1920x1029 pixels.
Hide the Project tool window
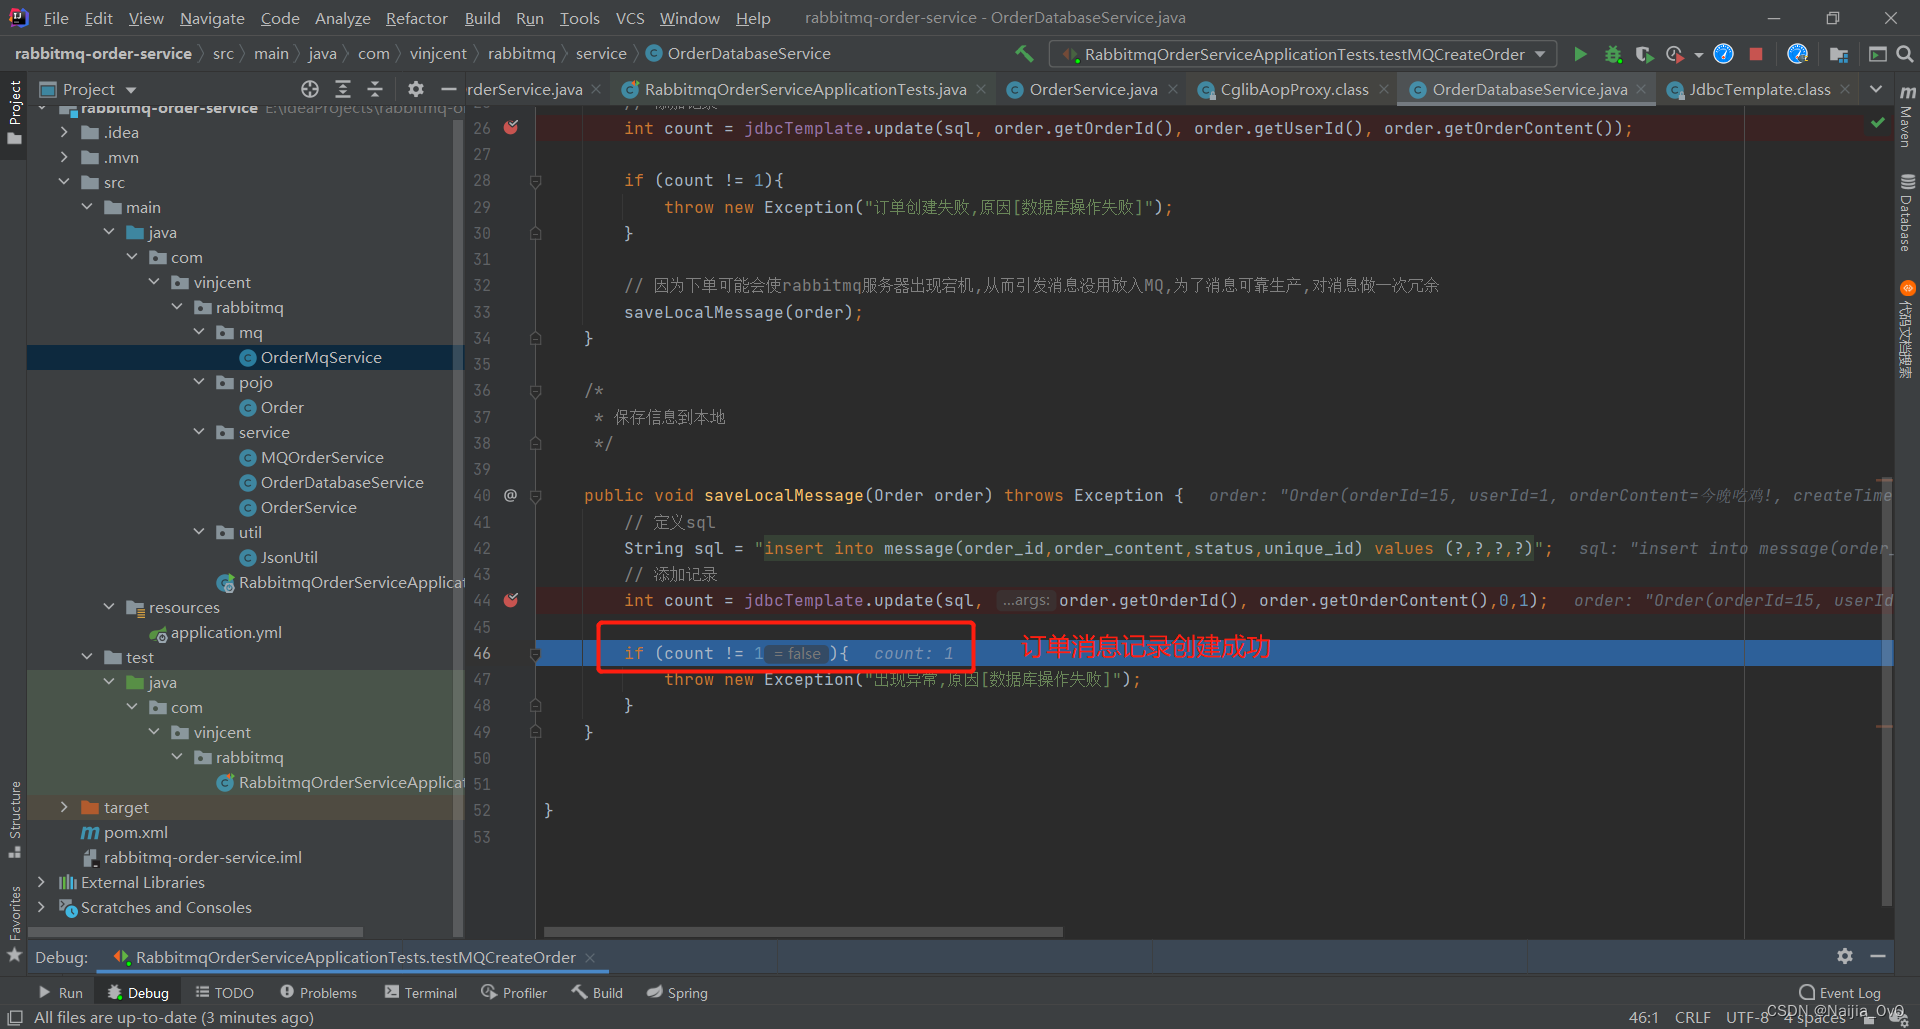449,89
